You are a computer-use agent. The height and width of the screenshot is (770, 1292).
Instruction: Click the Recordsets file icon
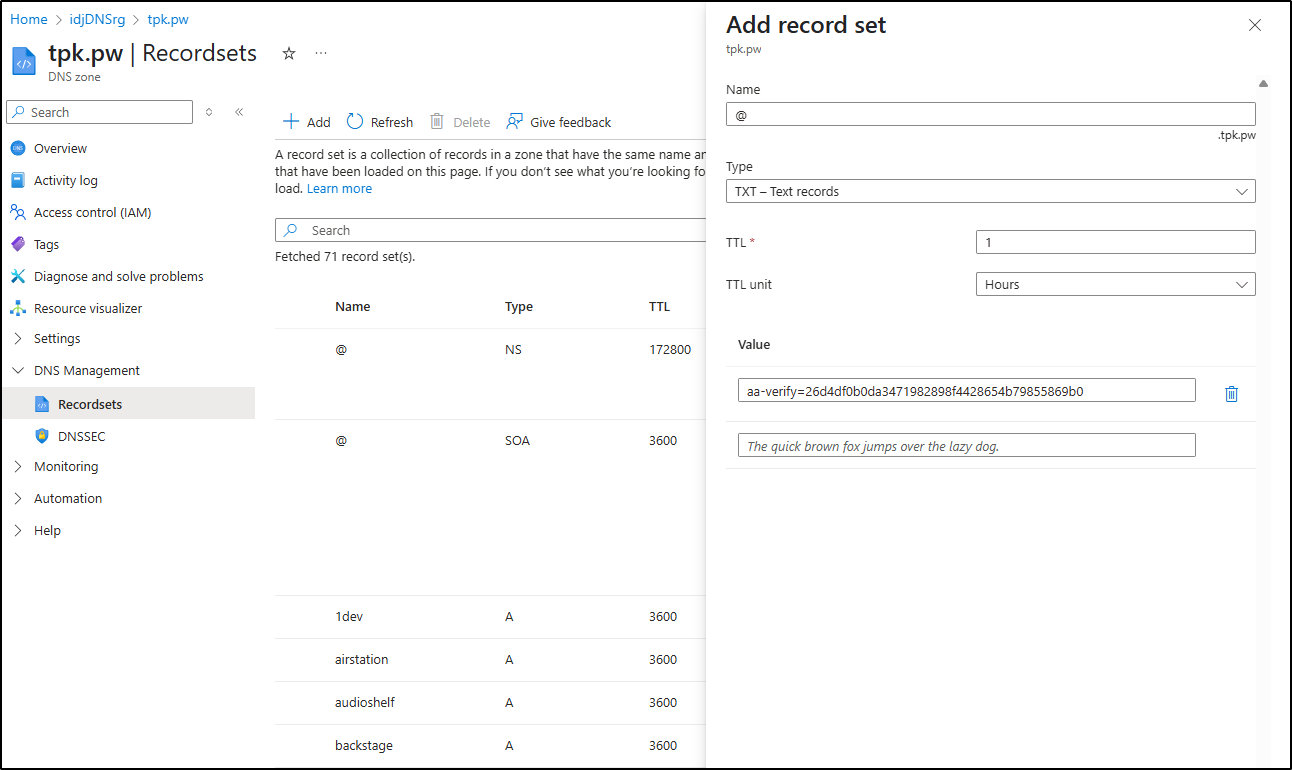click(x=42, y=404)
